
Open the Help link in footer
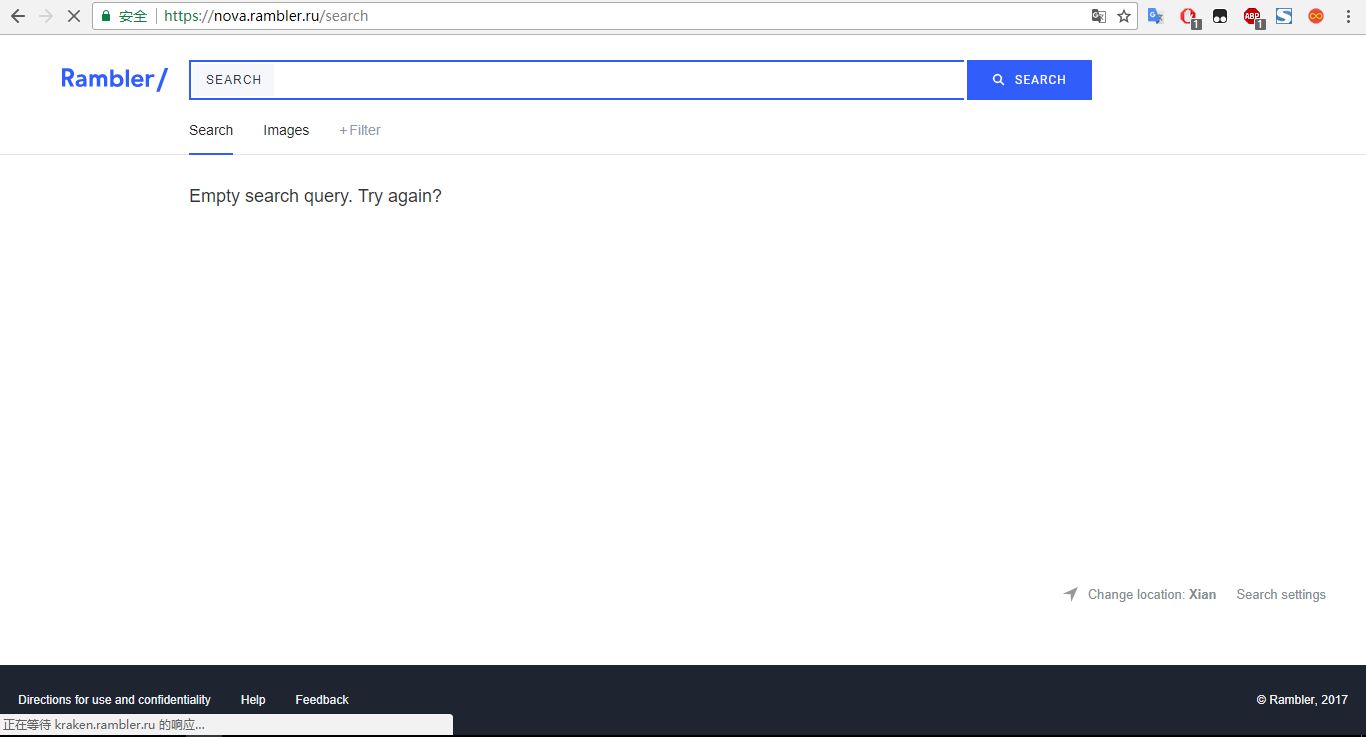253,700
